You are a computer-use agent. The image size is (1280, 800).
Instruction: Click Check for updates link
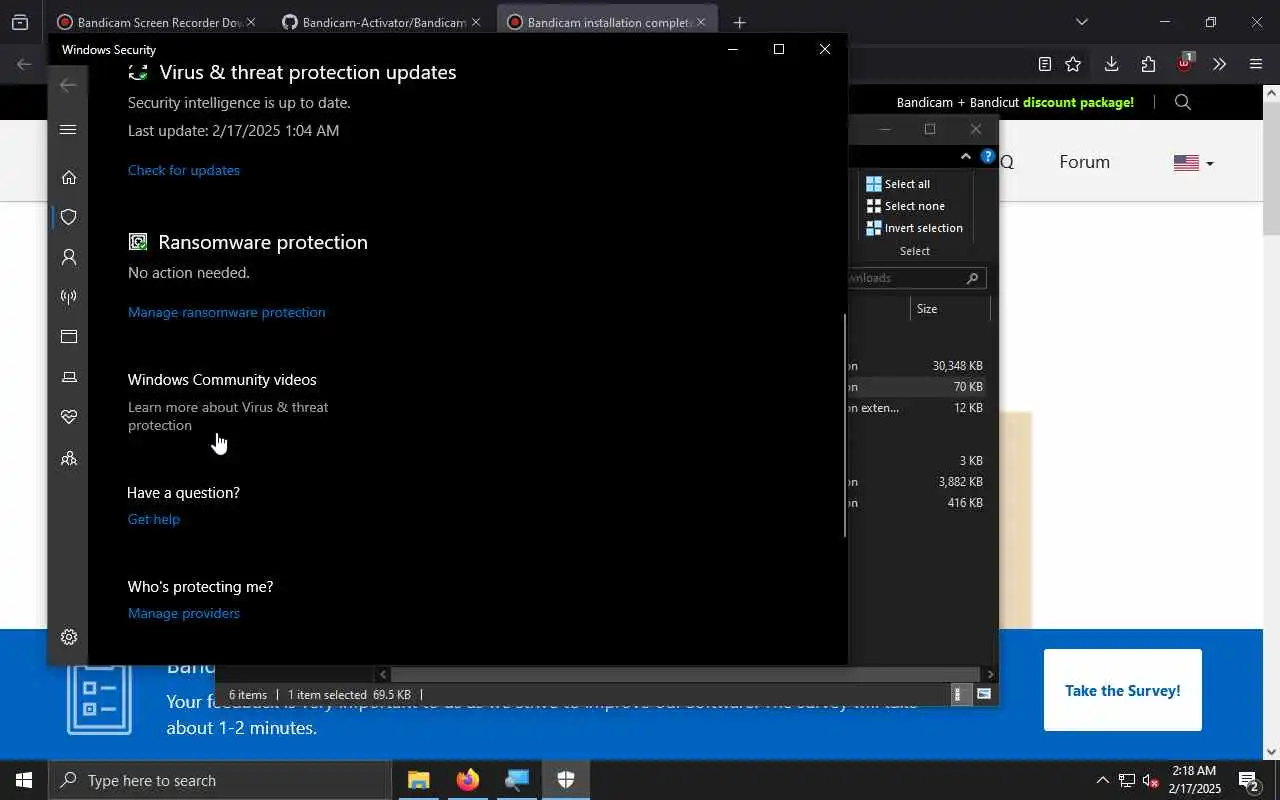tap(184, 170)
